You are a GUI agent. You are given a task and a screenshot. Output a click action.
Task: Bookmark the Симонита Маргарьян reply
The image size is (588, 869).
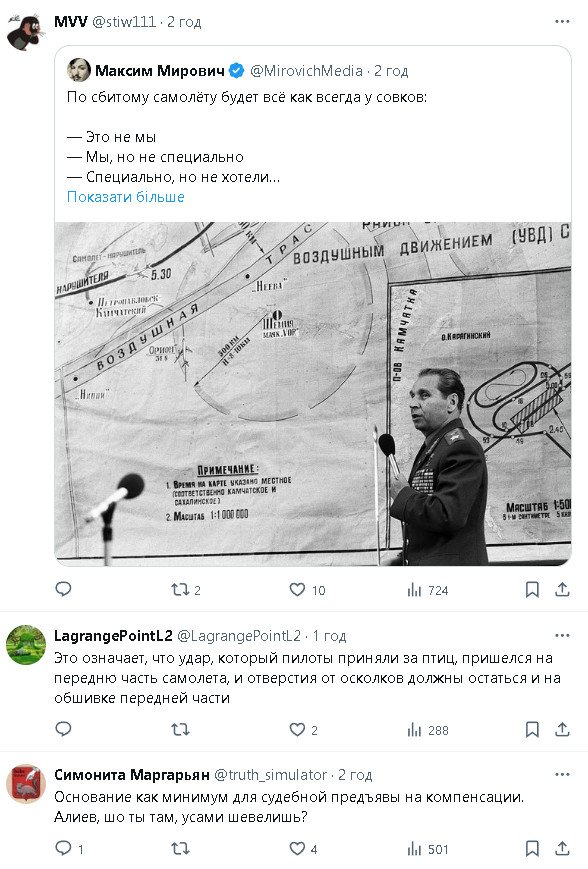point(532,848)
